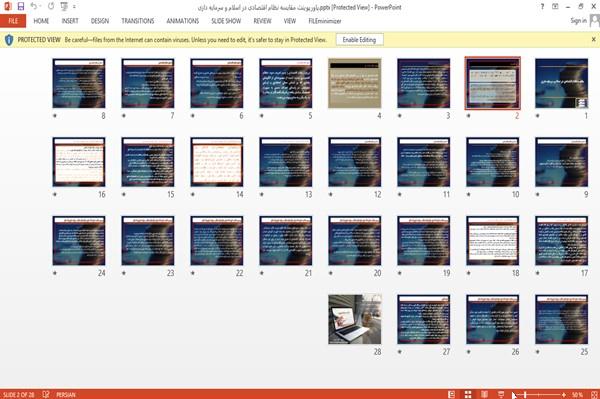
Task: Adjust the zoom slider handle
Action: click(525, 394)
